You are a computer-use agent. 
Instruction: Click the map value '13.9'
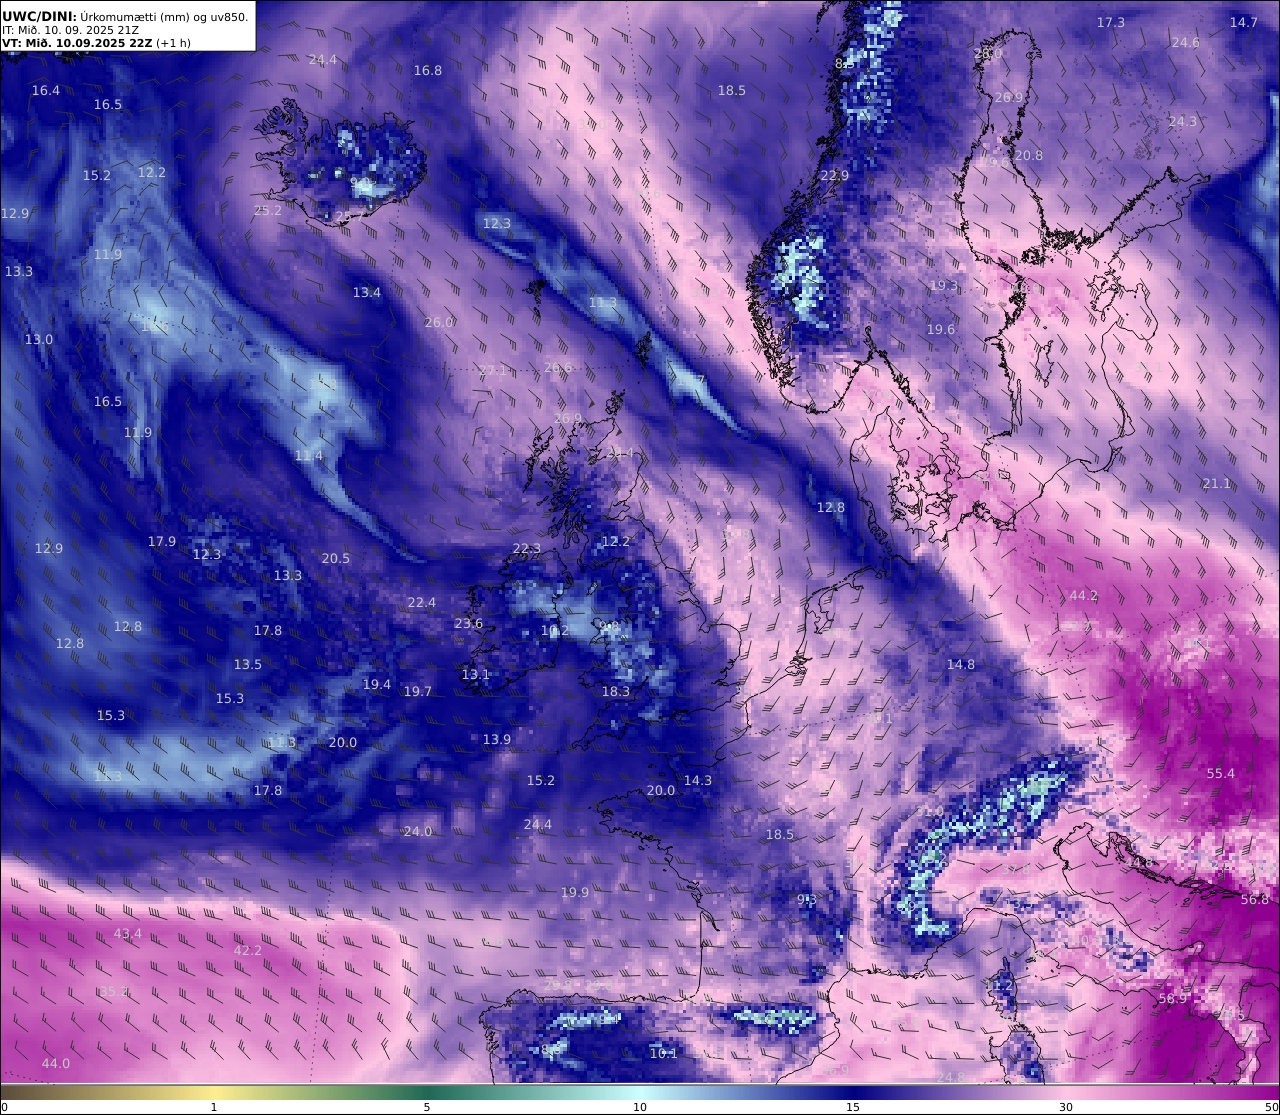[x=497, y=740]
